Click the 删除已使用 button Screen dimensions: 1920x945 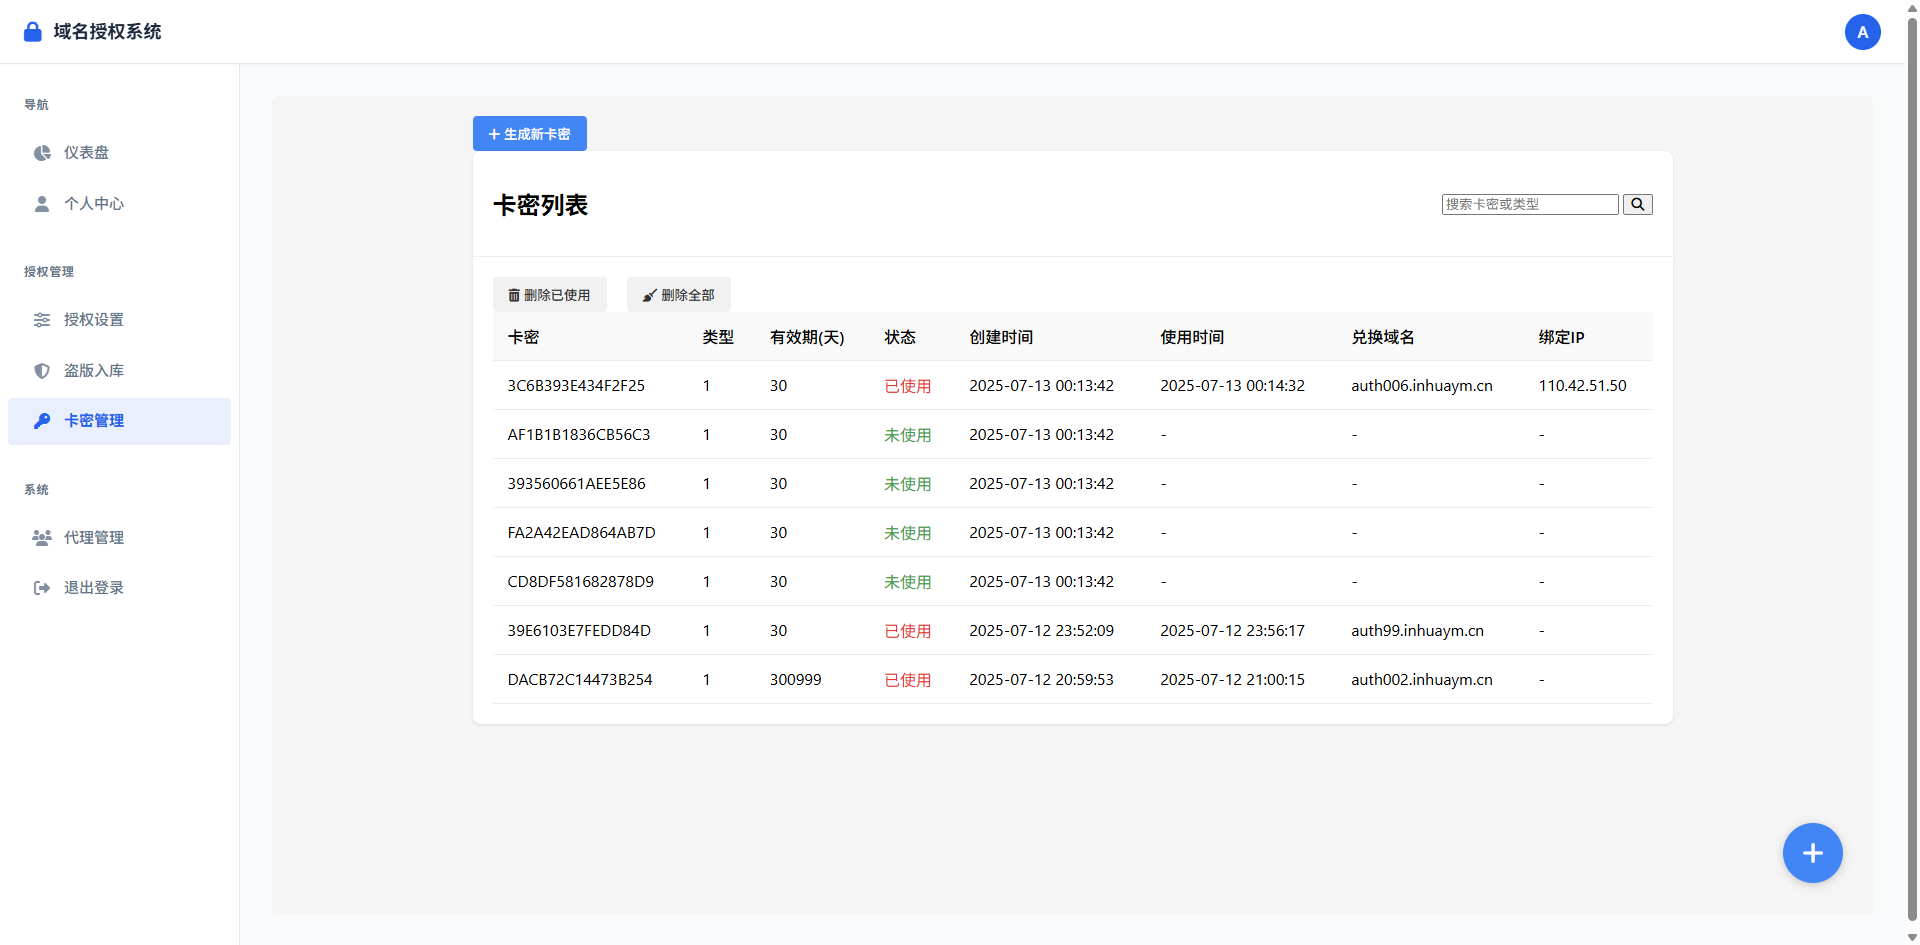coord(549,295)
